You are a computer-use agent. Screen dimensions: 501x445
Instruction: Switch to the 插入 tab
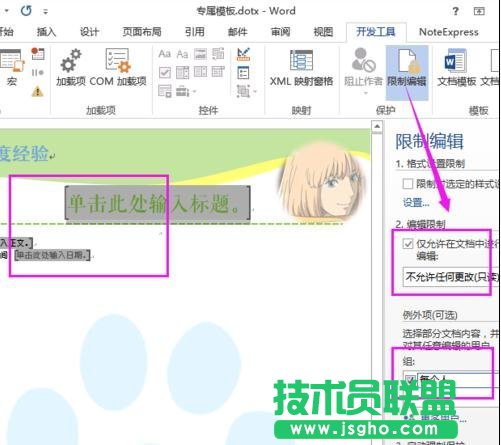46,32
